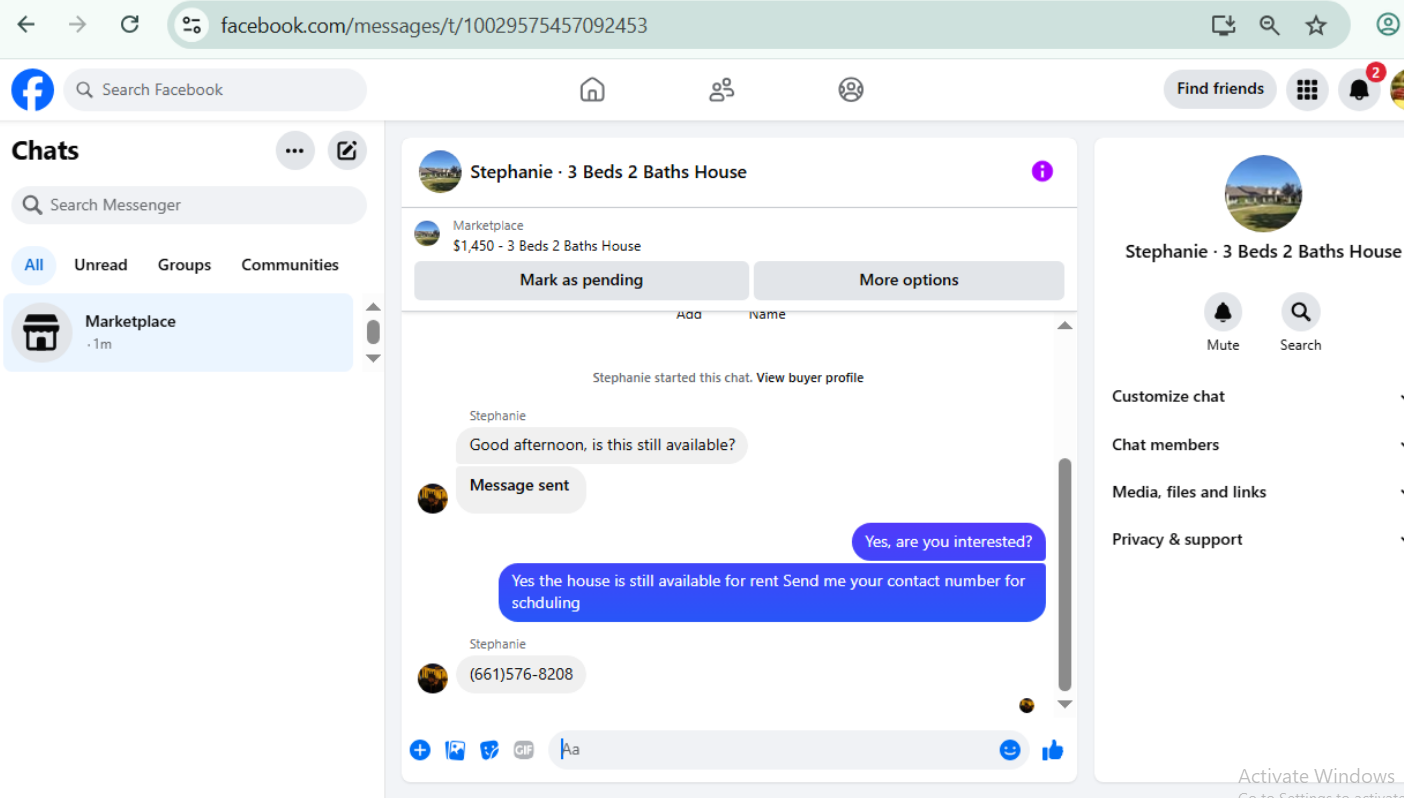The height and width of the screenshot is (798, 1404).
Task: Click the conversation scroll up arrow
Action: (x=1065, y=326)
